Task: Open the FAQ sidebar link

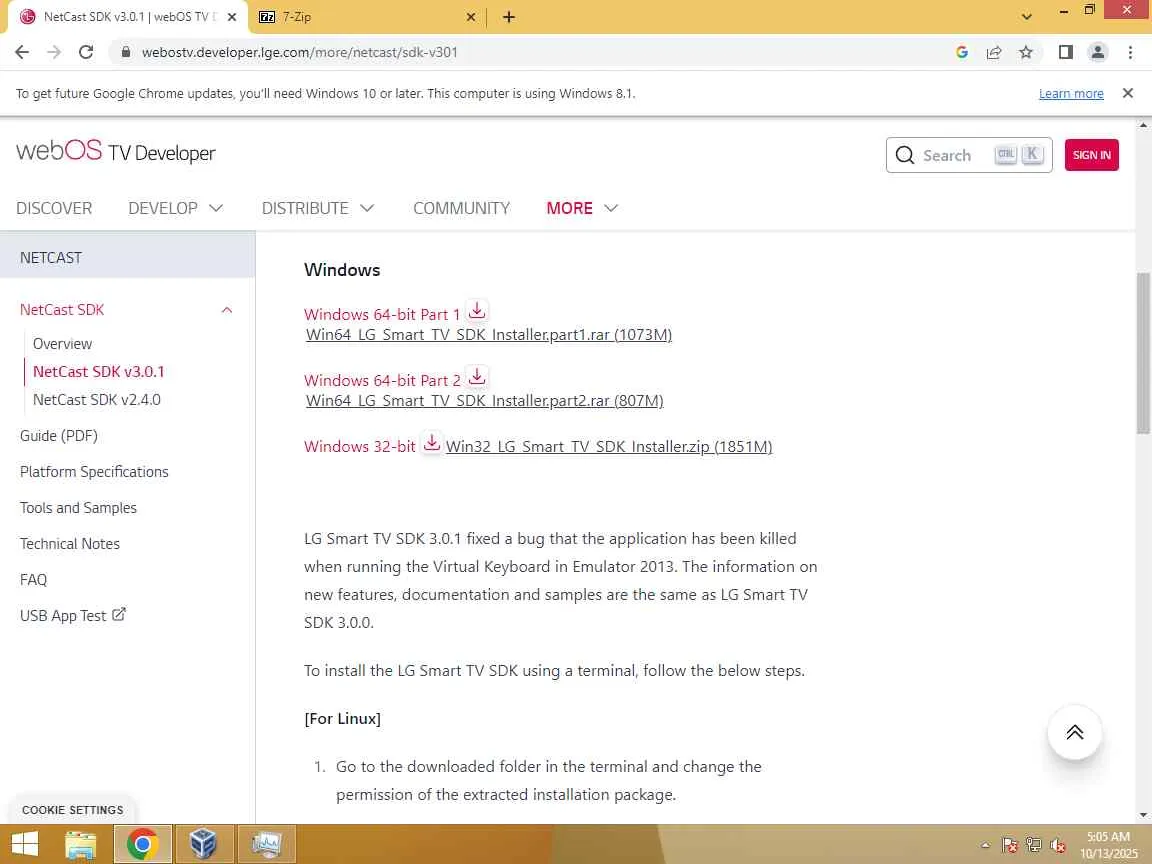Action: click(33, 580)
